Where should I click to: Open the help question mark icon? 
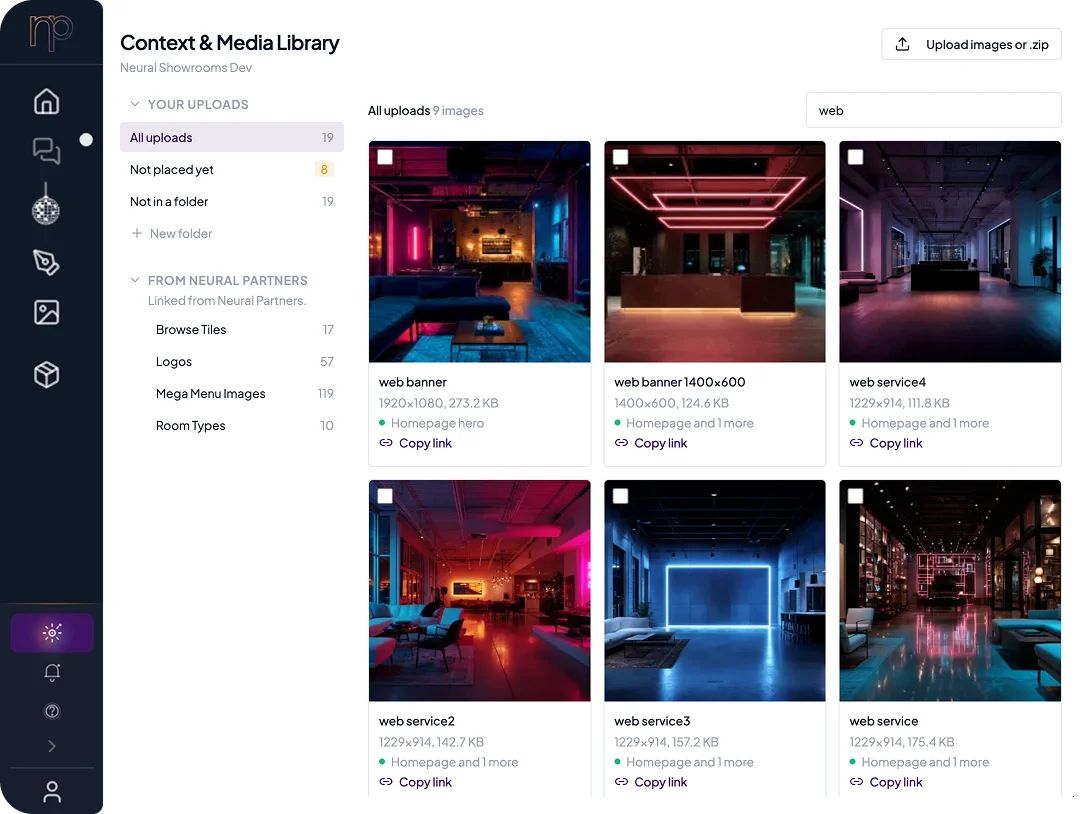tap(52, 711)
